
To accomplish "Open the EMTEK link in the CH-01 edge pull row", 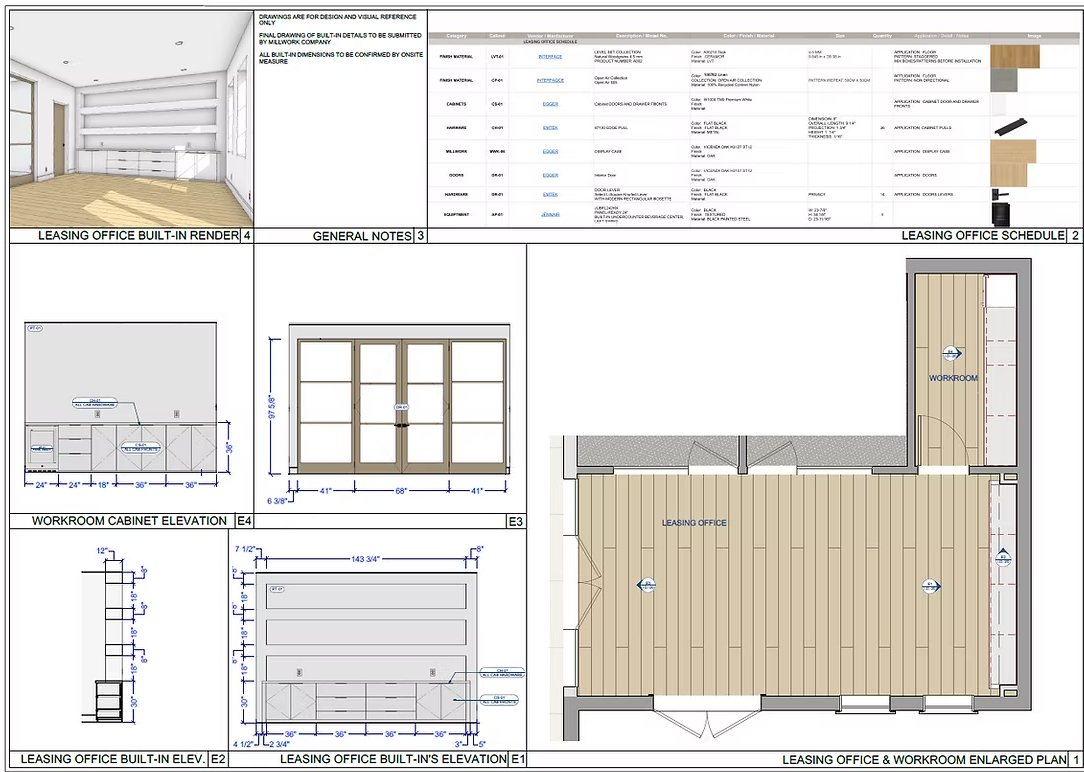I will tap(550, 128).
